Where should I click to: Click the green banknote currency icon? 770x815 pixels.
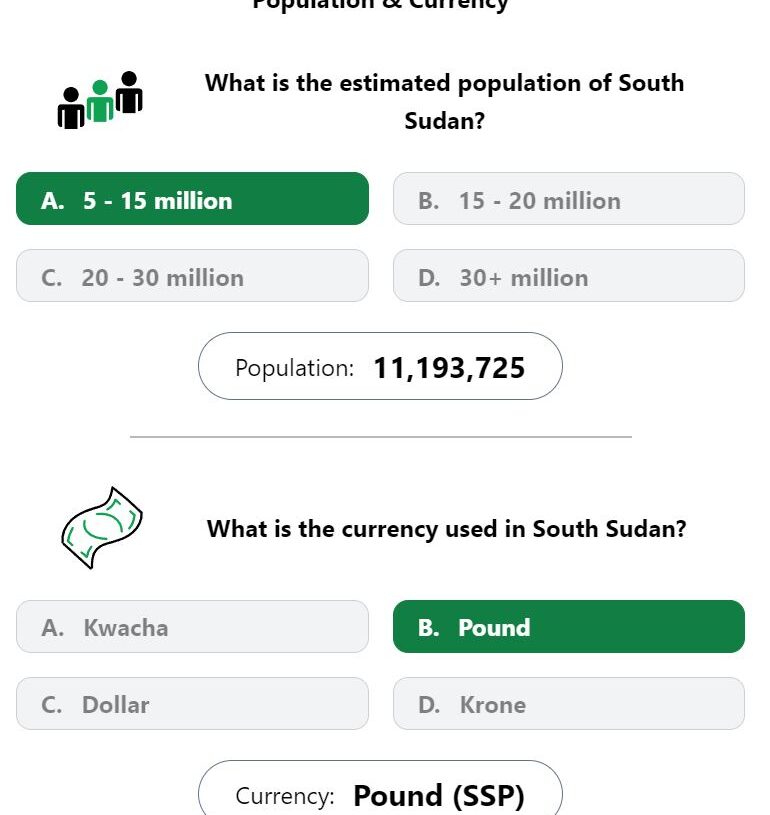point(102,528)
